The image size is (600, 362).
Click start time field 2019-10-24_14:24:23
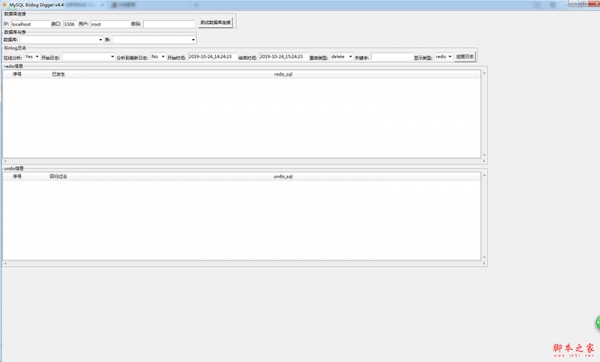tap(212, 57)
